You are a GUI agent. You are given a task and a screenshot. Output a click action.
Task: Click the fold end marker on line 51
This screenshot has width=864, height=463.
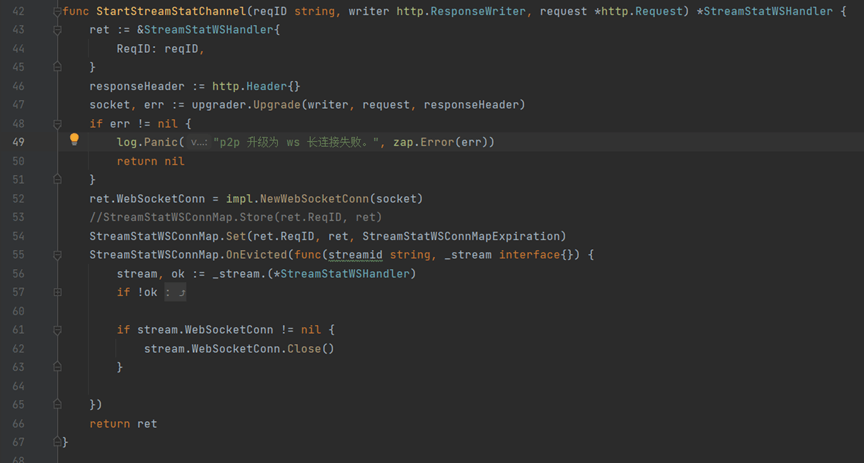[57, 180]
